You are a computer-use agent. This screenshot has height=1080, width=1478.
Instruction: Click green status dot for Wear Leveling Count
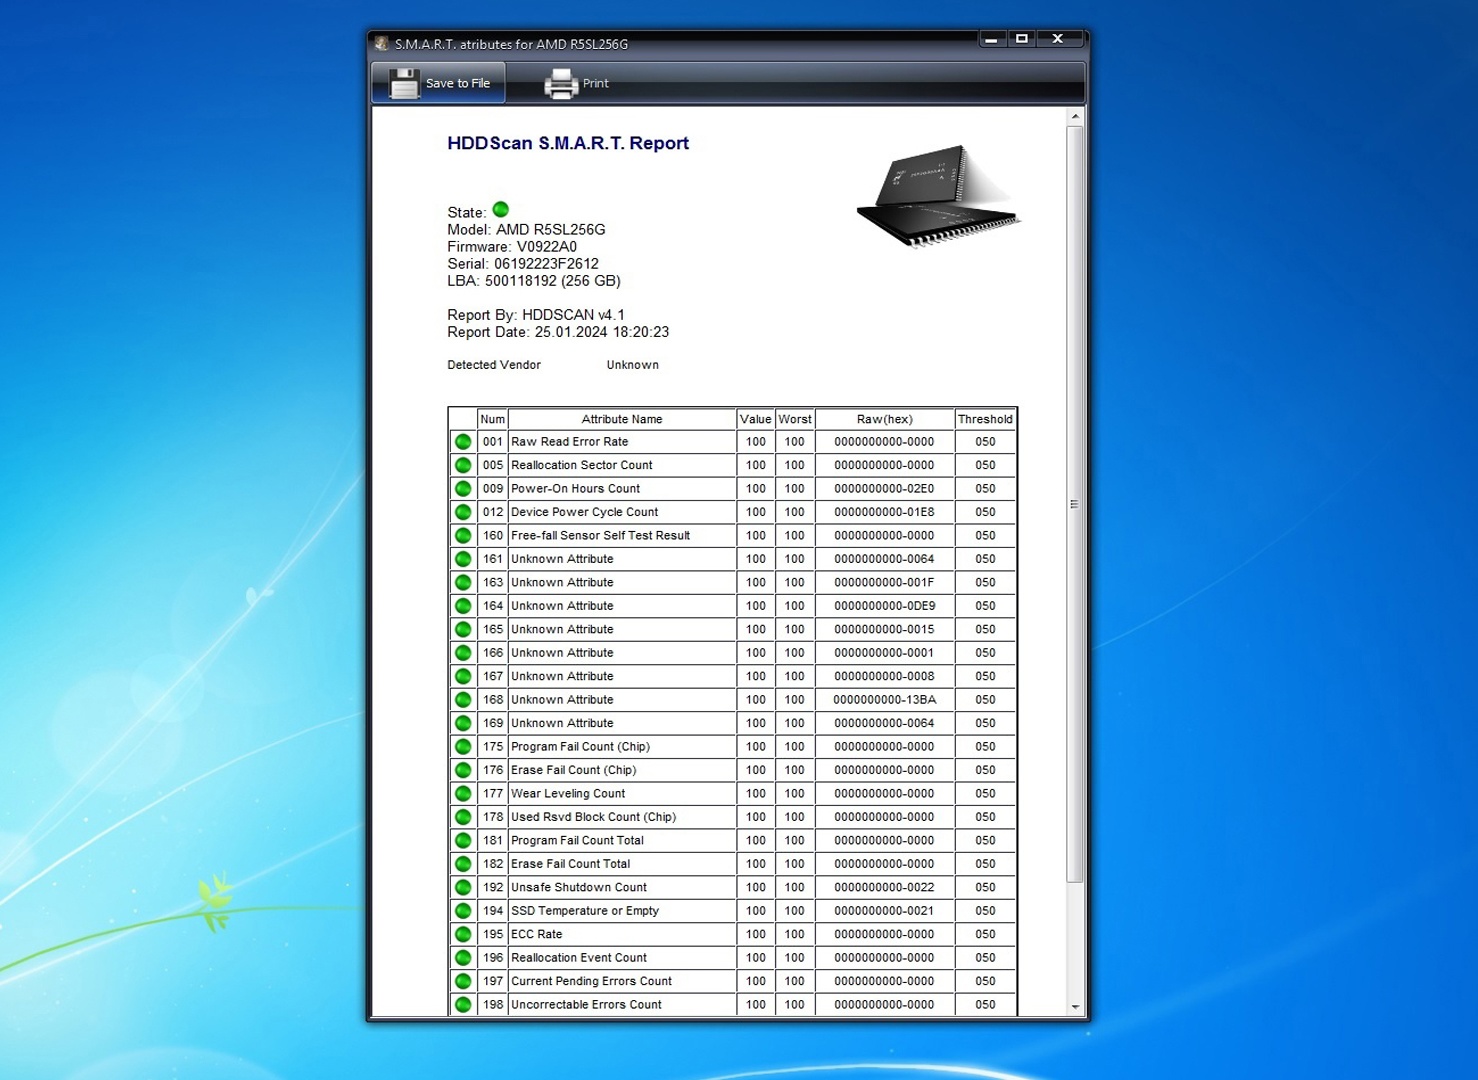pyautogui.click(x=463, y=794)
